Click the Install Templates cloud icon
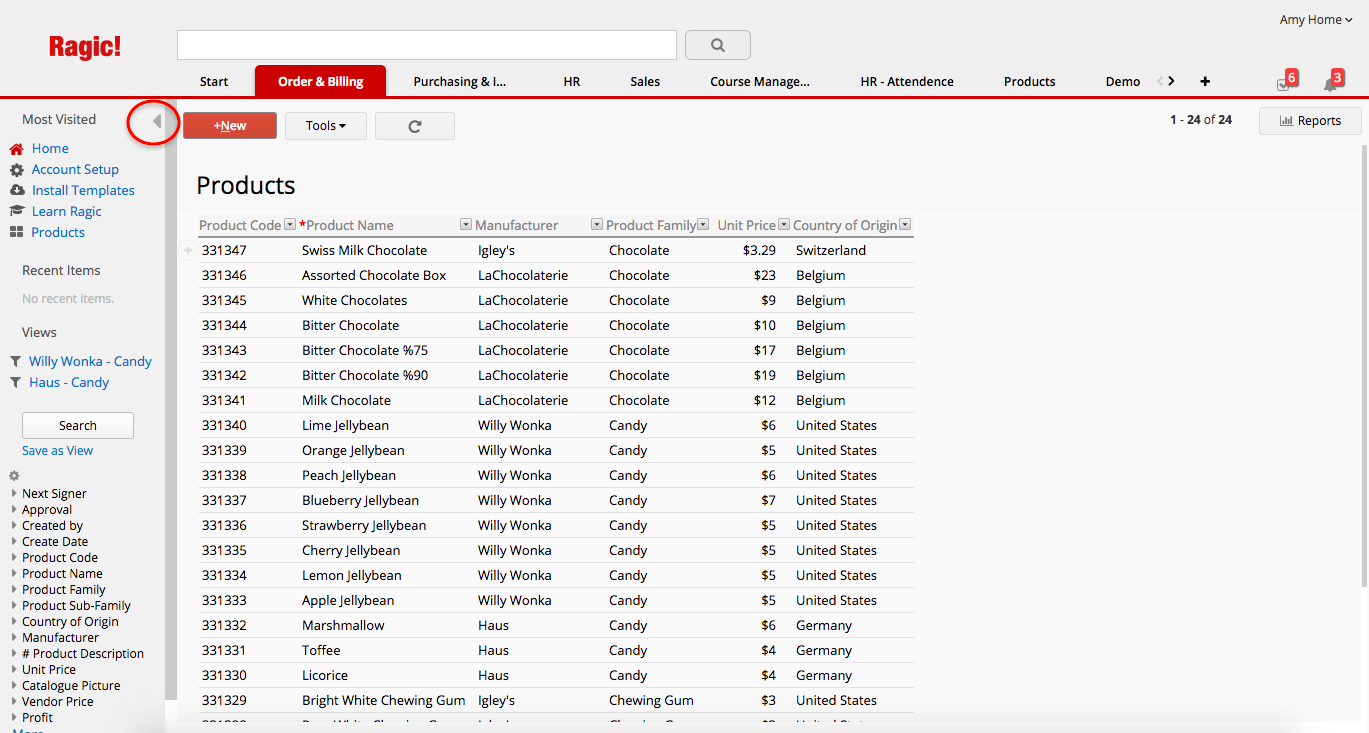Viewport: 1369px width, 733px height. [17, 189]
